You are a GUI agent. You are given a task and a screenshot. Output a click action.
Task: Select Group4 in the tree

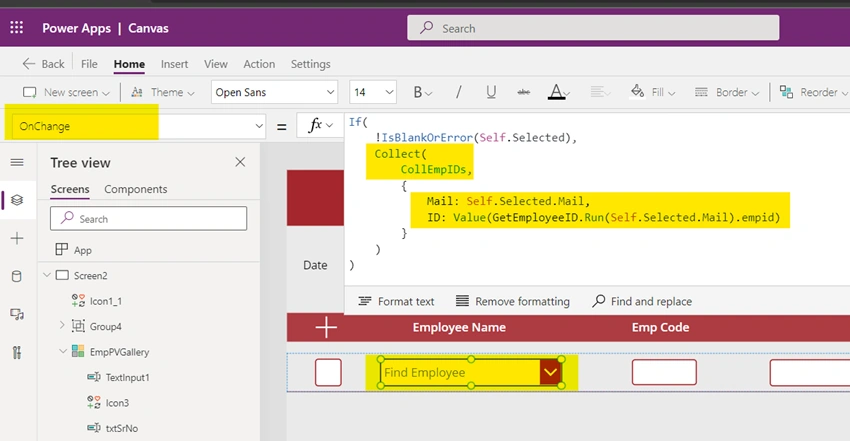106,327
